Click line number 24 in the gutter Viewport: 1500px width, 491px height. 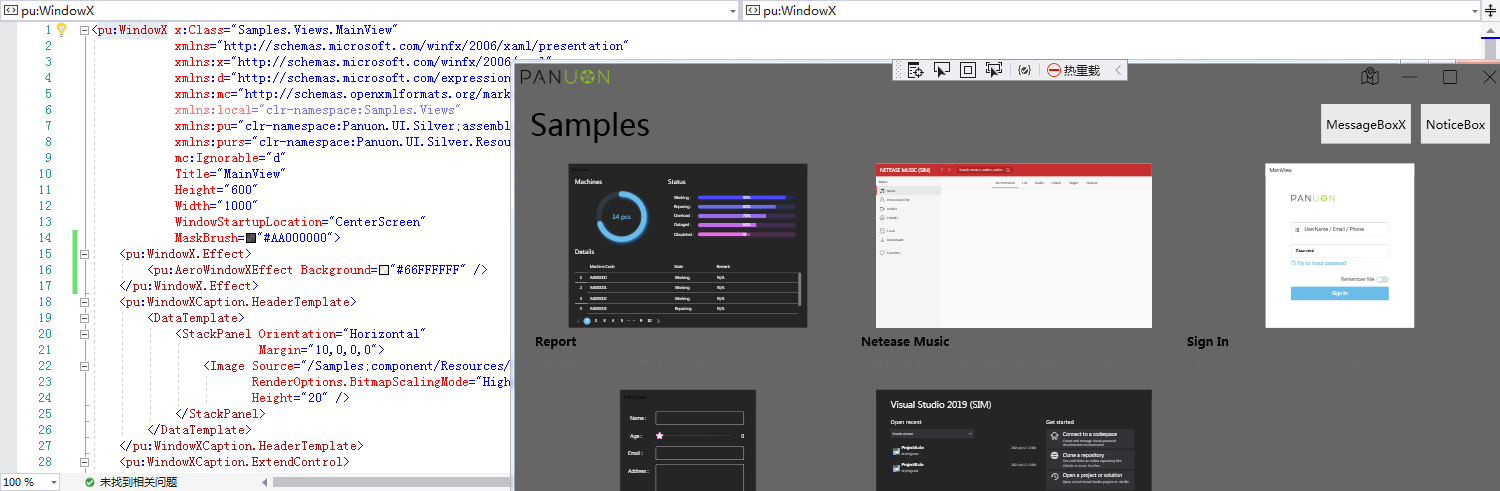pyautogui.click(x=44, y=398)
